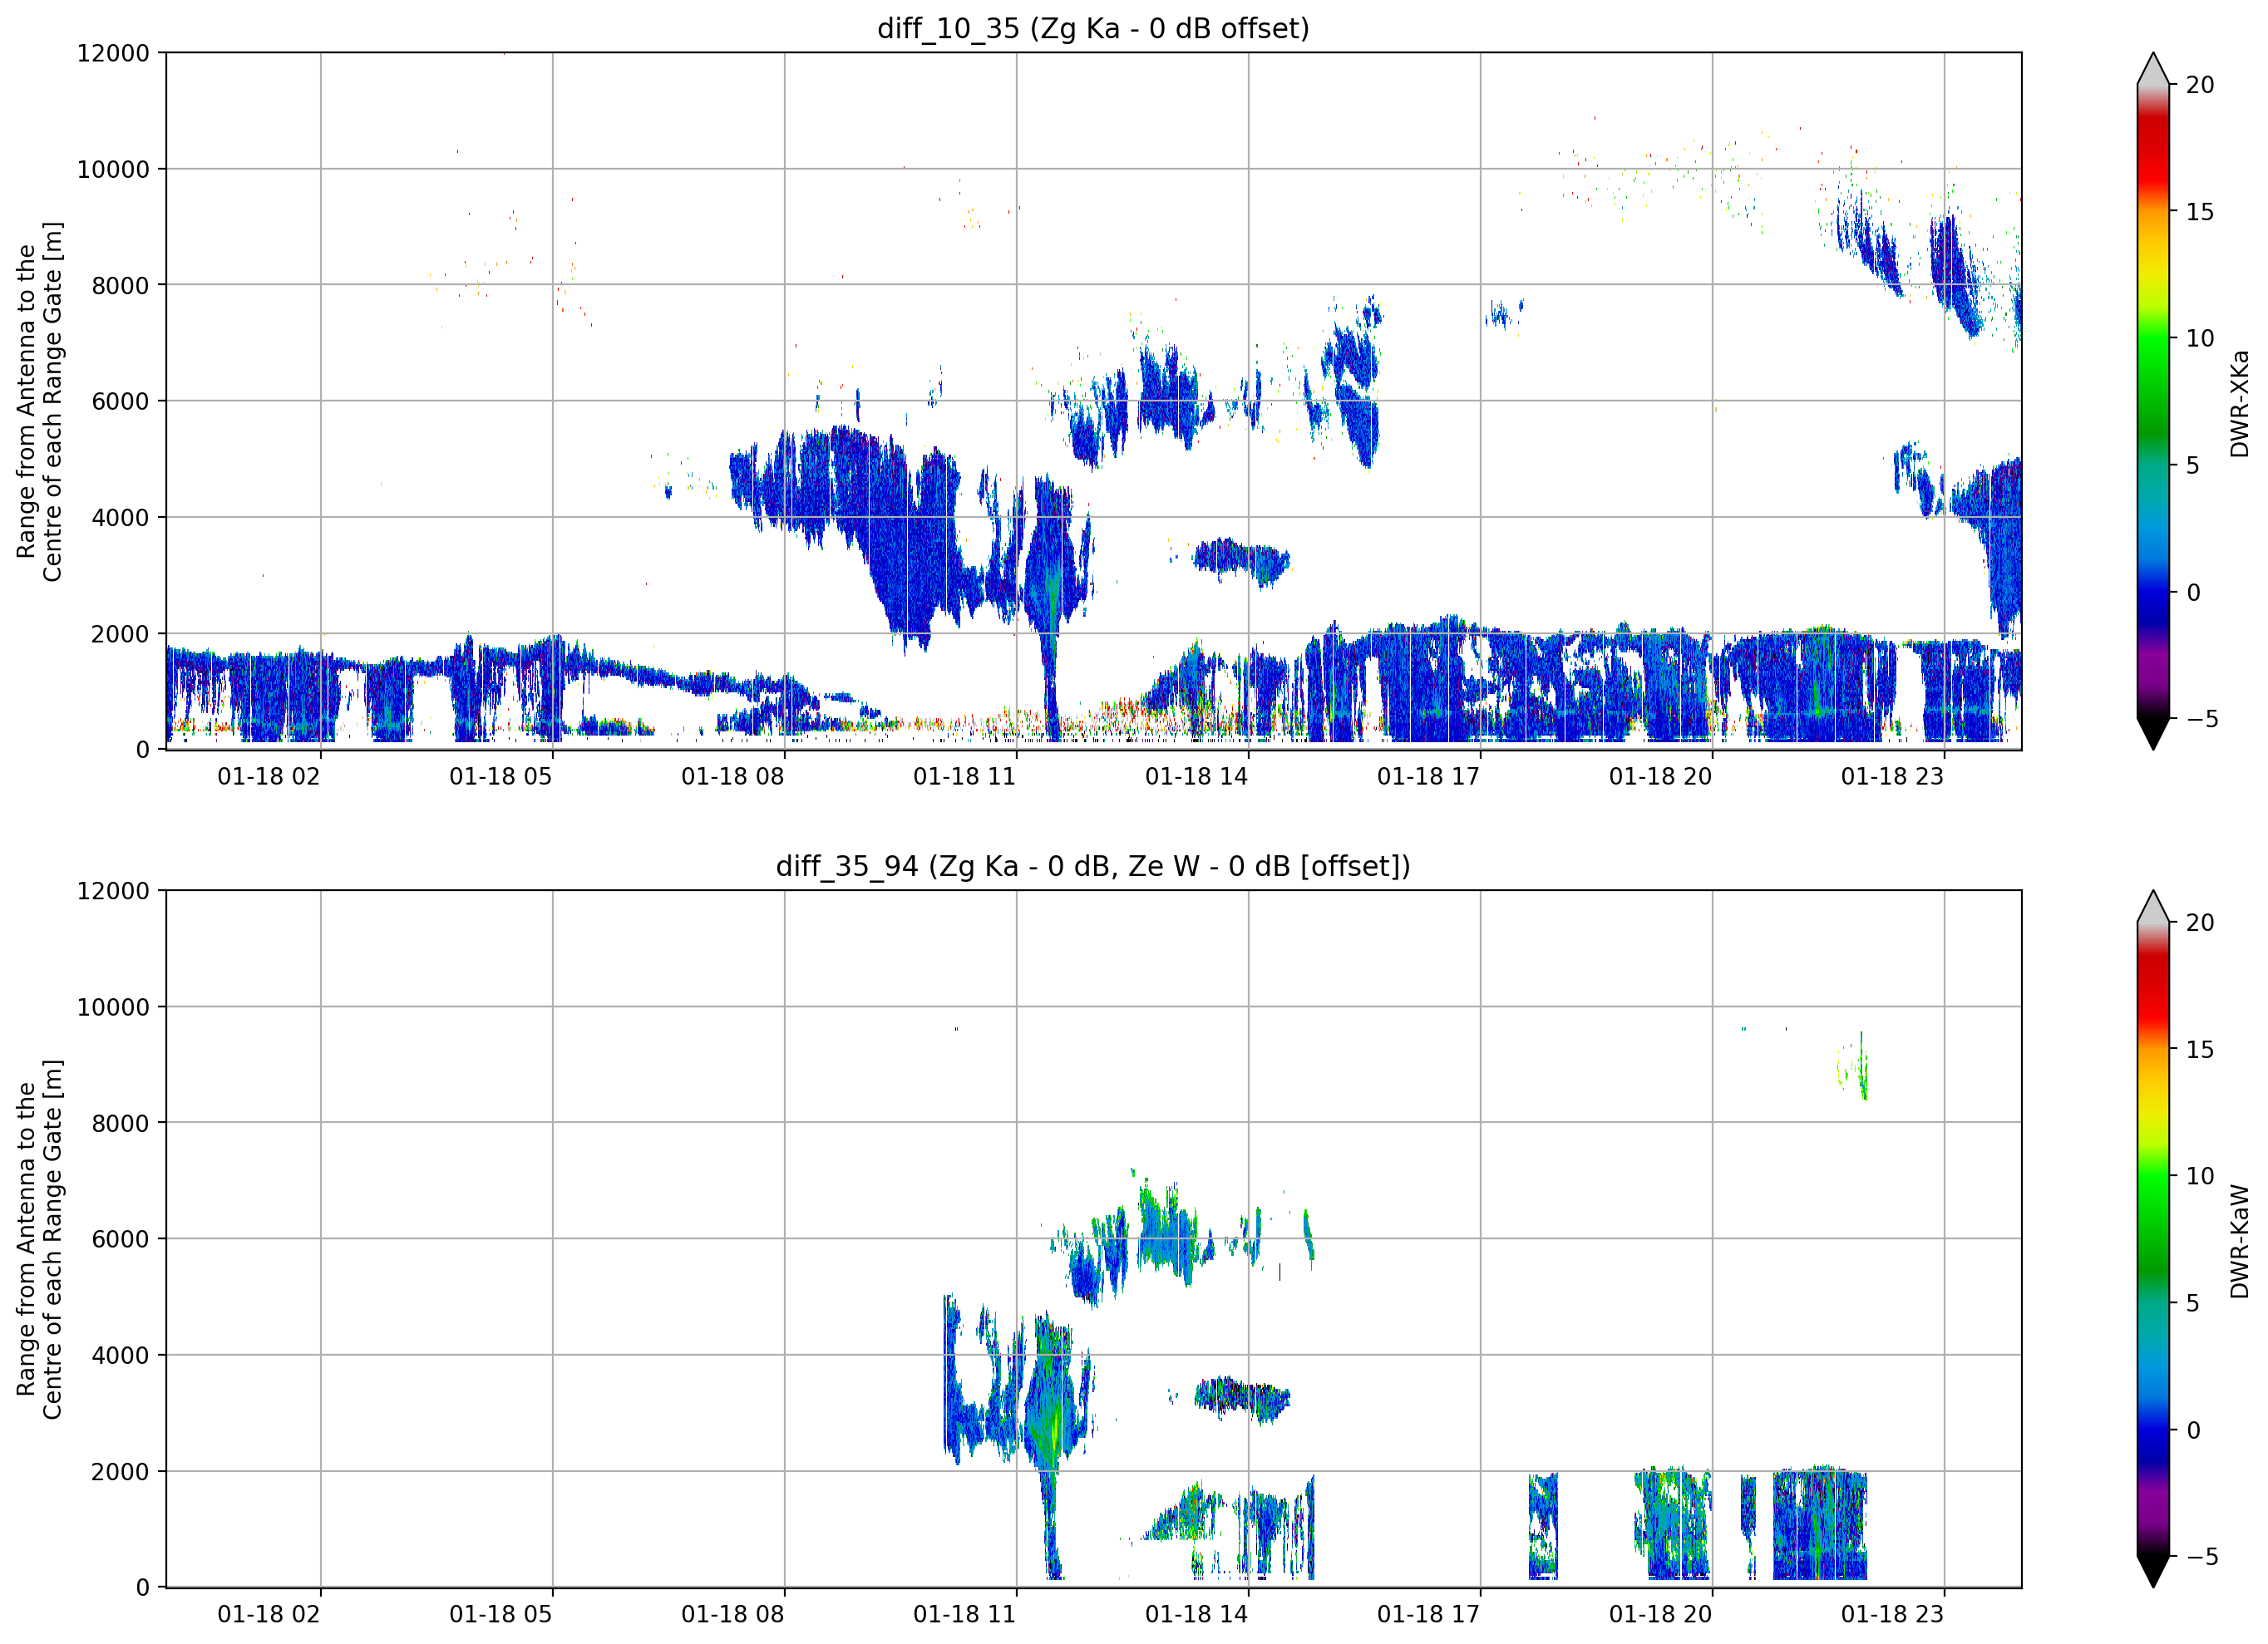This screenshot has width=2268, height=1644.
Task: Click the '01-18 11' x-tick in the diff_10_35 plot
Action: (x=965, y=777)
